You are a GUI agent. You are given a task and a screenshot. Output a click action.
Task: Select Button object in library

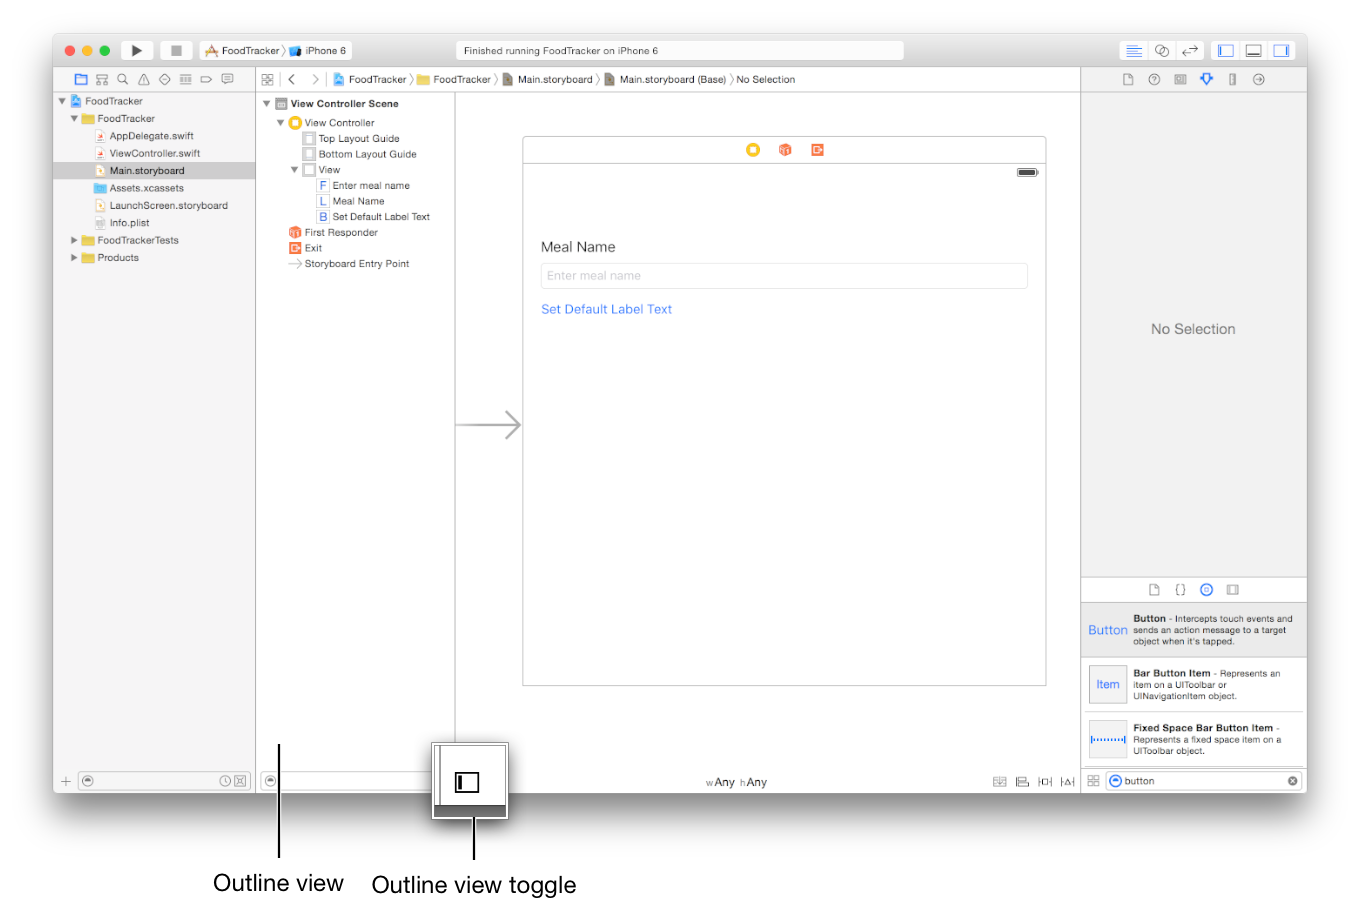[1194, 630]
